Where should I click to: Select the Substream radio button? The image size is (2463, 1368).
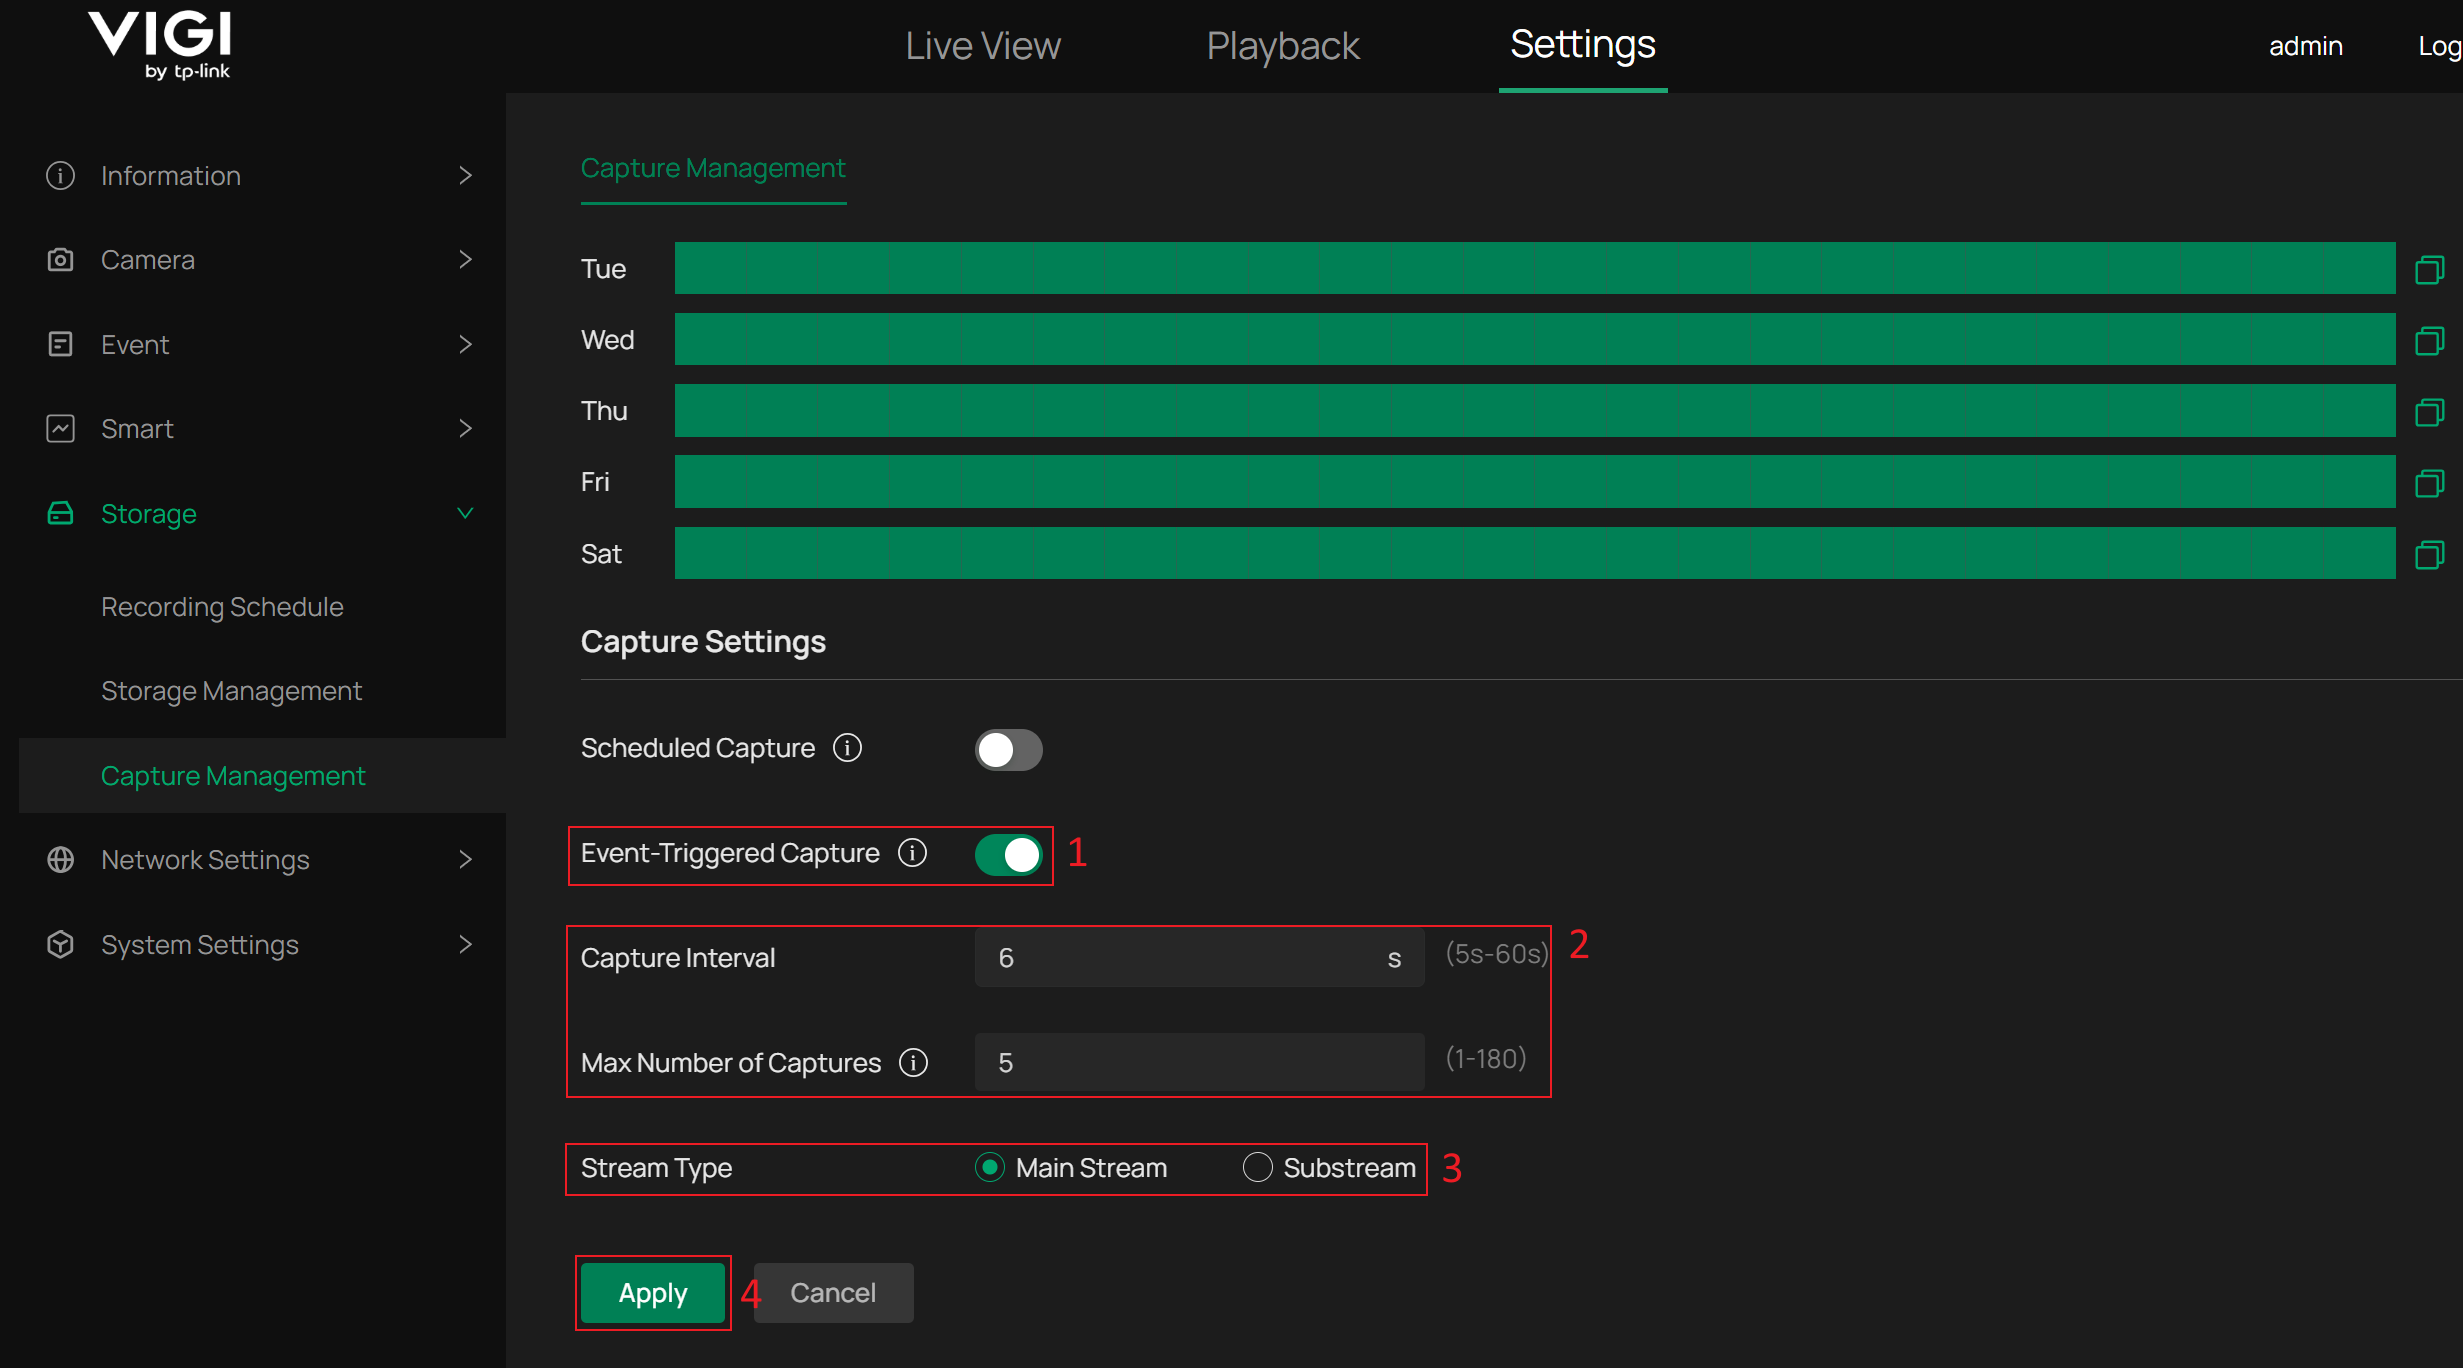pos(1256,1167)
